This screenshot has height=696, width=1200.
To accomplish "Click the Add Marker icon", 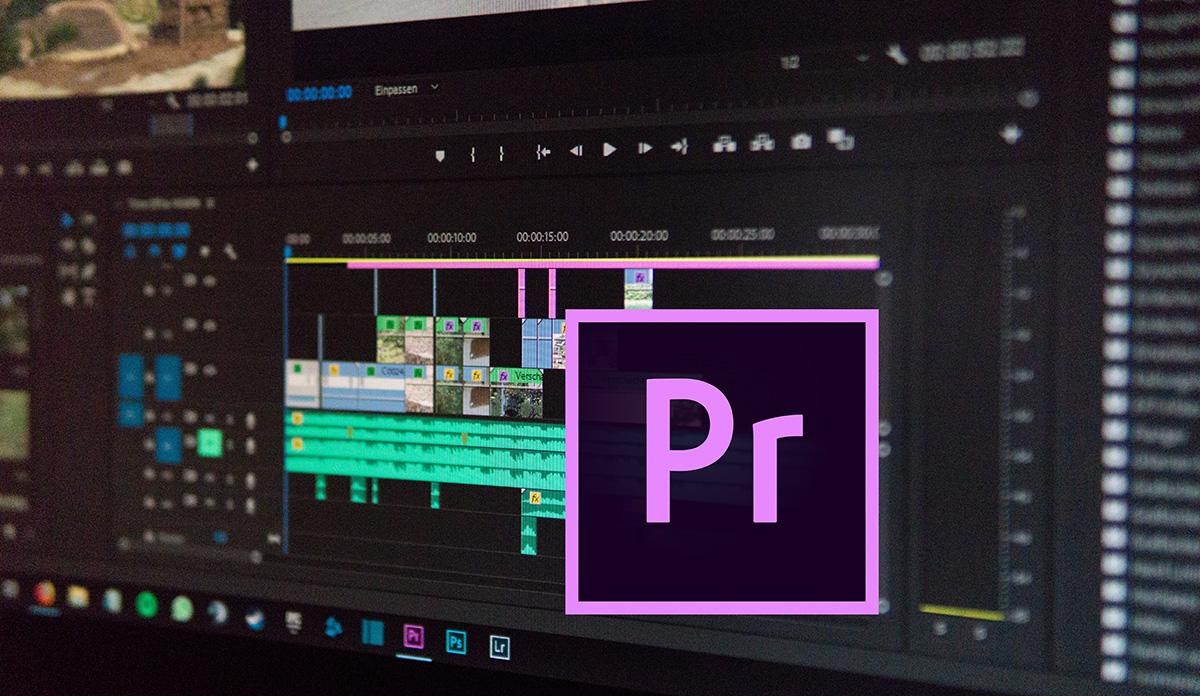I will [x=441, y=152].
